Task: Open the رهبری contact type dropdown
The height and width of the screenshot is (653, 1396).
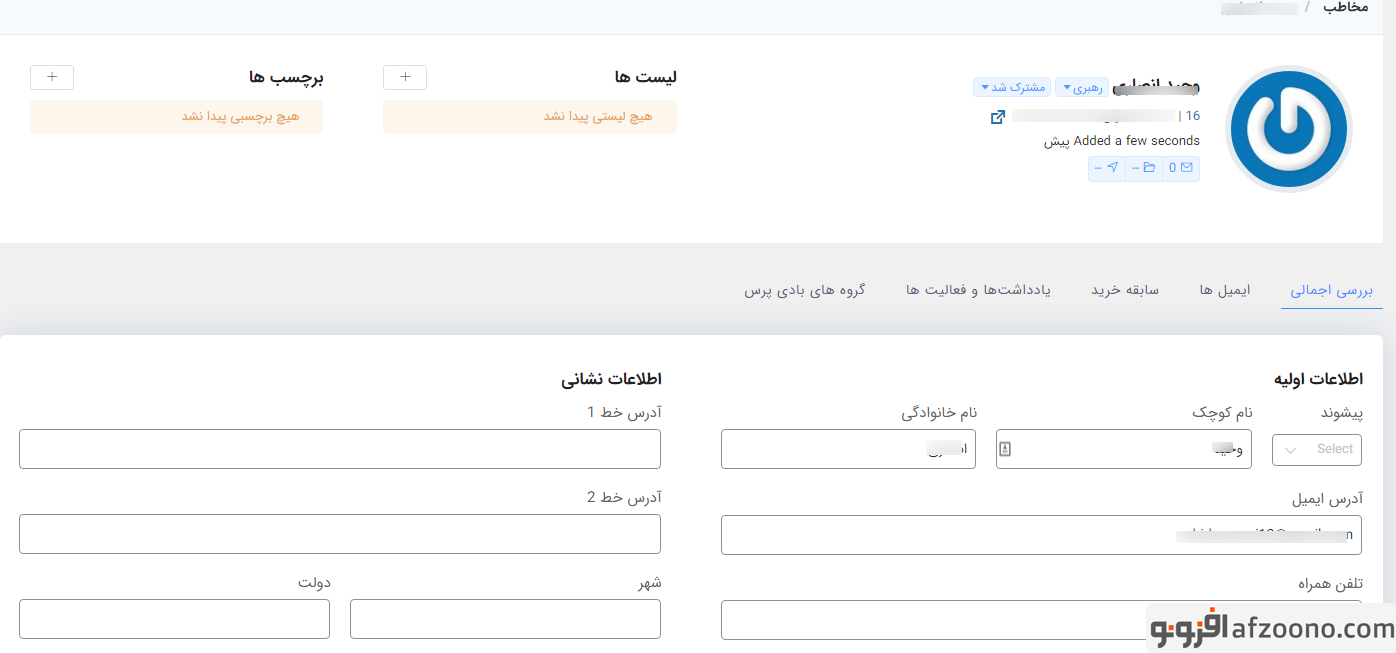Action: 1082,87
